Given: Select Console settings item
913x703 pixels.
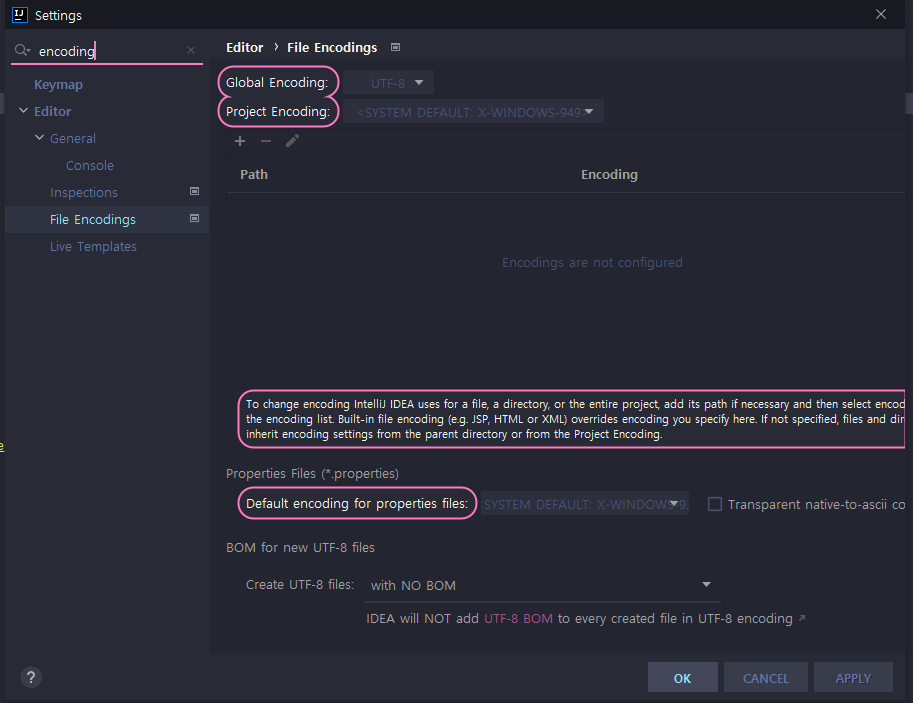Looking at the screenshot, I should [x=90, y=165].
